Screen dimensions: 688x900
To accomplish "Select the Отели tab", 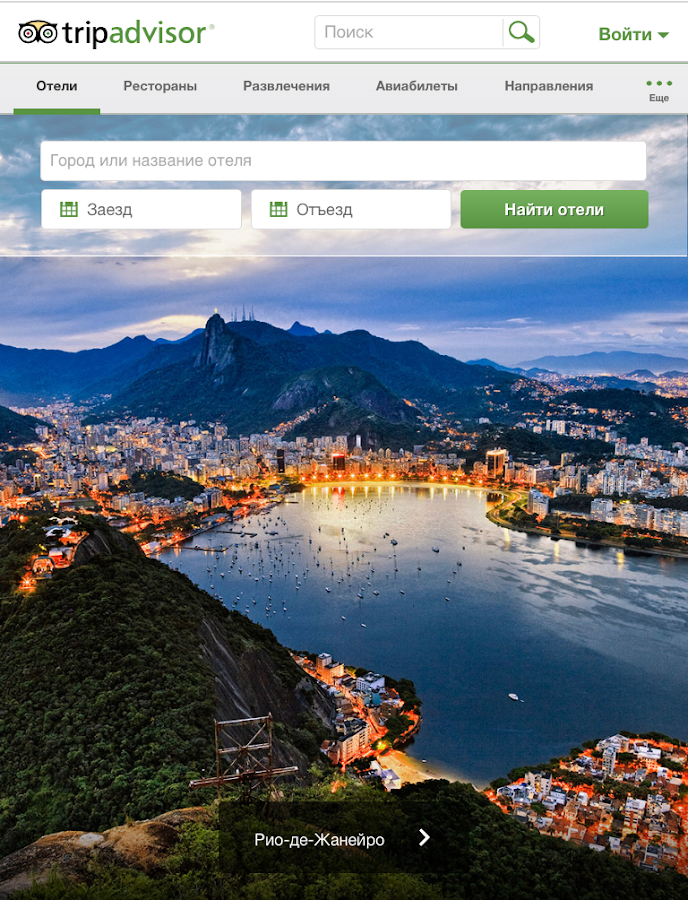I will pyautogui.click(x=57, y=86).
